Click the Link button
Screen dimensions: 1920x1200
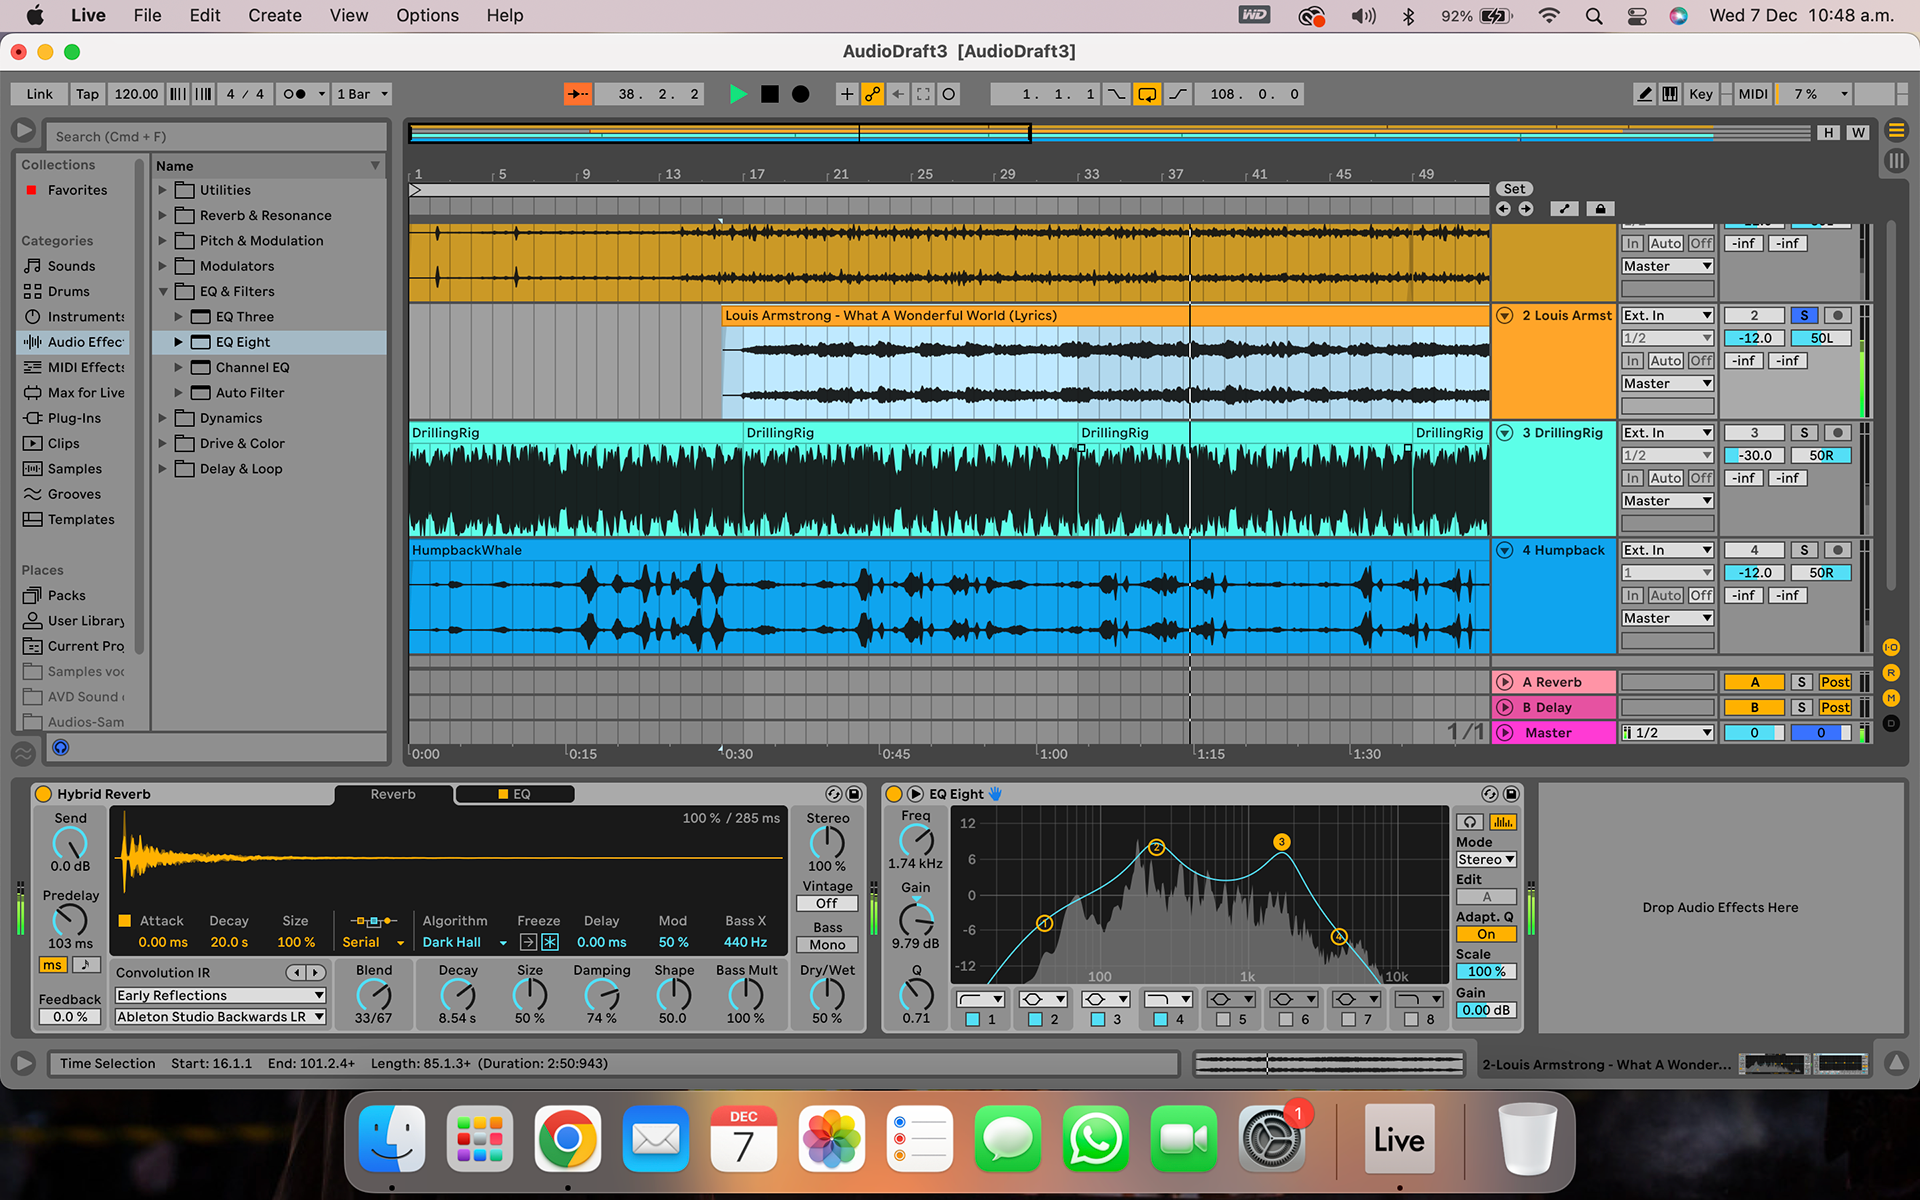[40, 94]
